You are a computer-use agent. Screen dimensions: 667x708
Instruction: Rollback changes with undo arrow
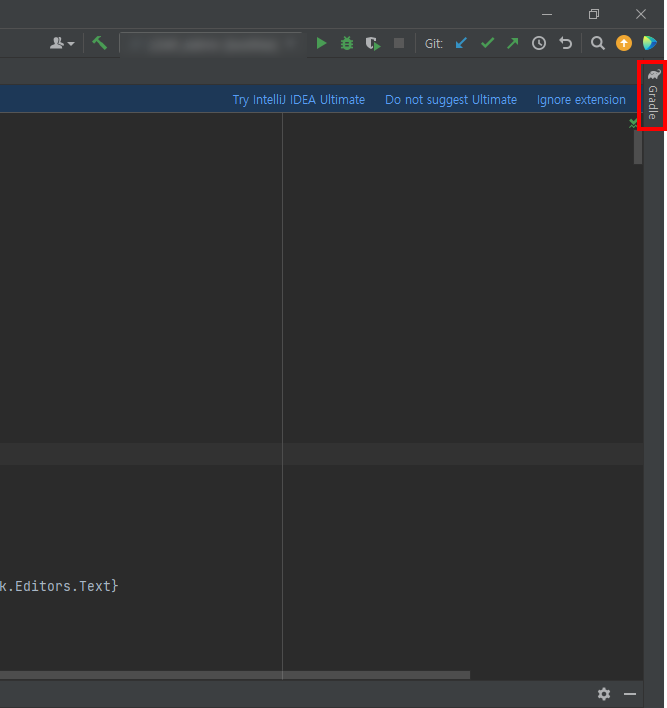click(x=565, y=43)
